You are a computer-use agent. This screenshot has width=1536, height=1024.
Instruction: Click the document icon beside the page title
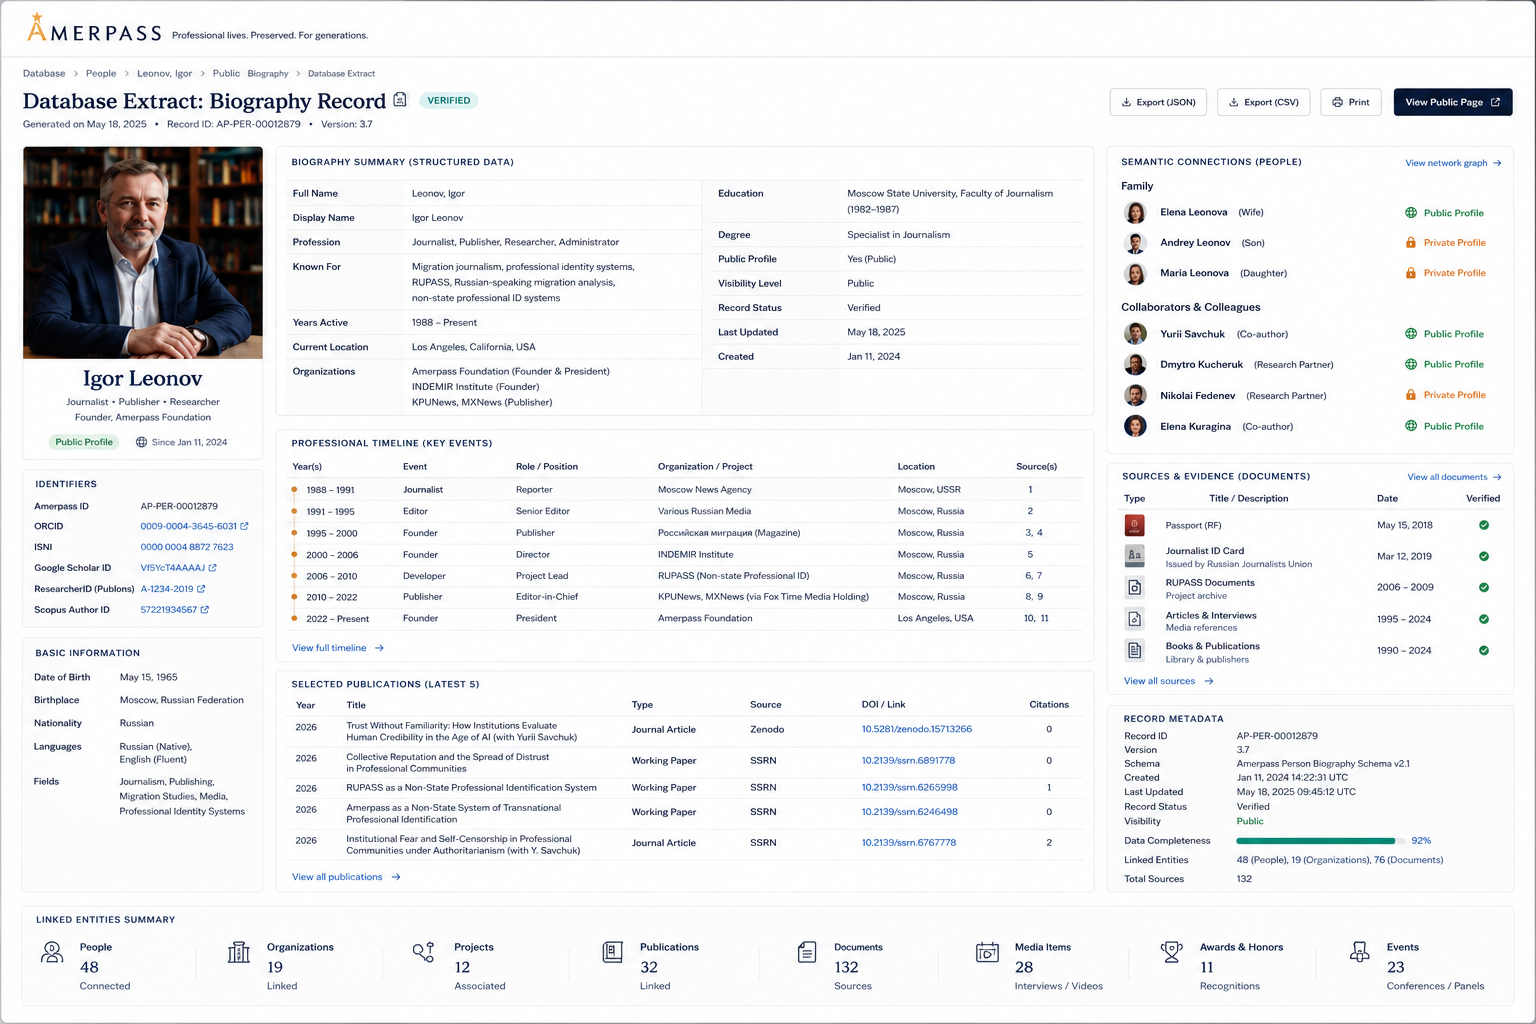point(400,100)
